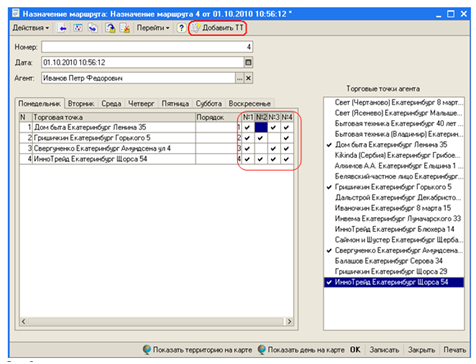Select Дальстрой Екатеринбург Декабристо... list item
The image size is (476, 364).
(394, 198)
